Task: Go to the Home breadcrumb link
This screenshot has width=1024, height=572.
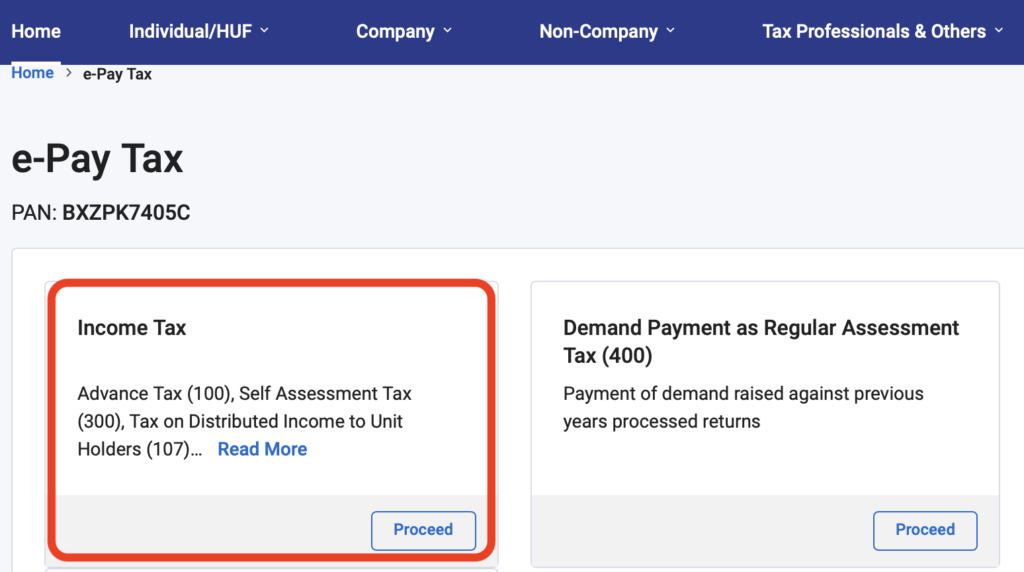Action: tap(33, 73)
